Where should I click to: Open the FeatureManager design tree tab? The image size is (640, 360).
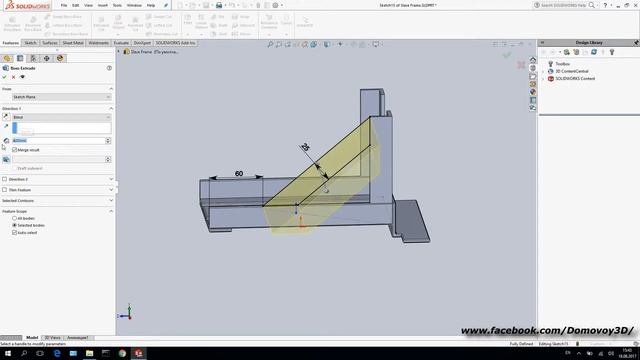pos(7,58)
